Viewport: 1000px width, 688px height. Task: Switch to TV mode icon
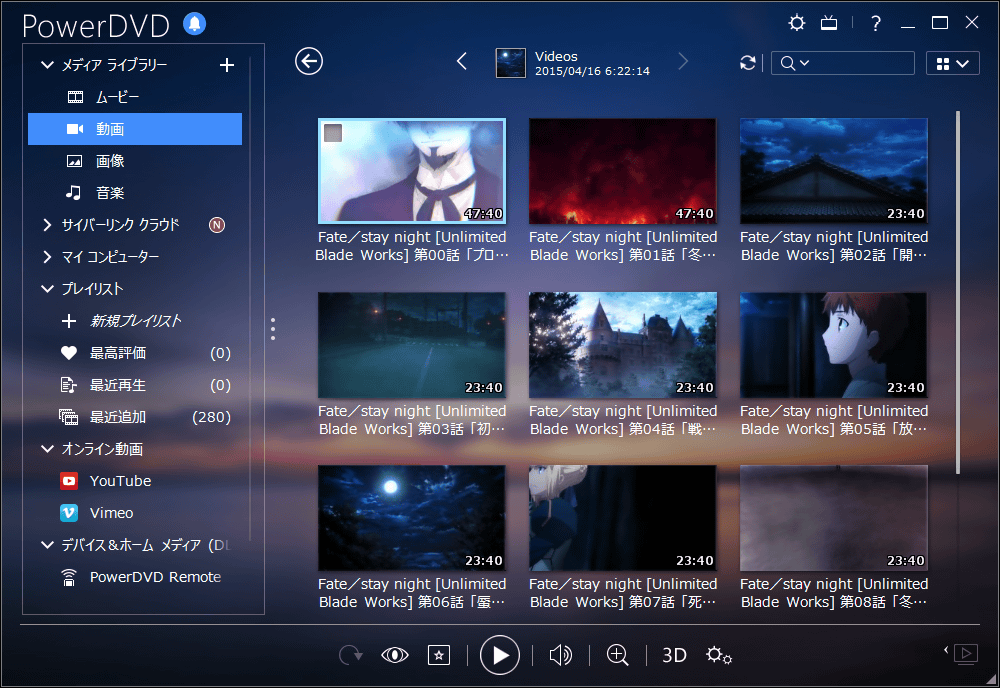[x=829, y=24]
